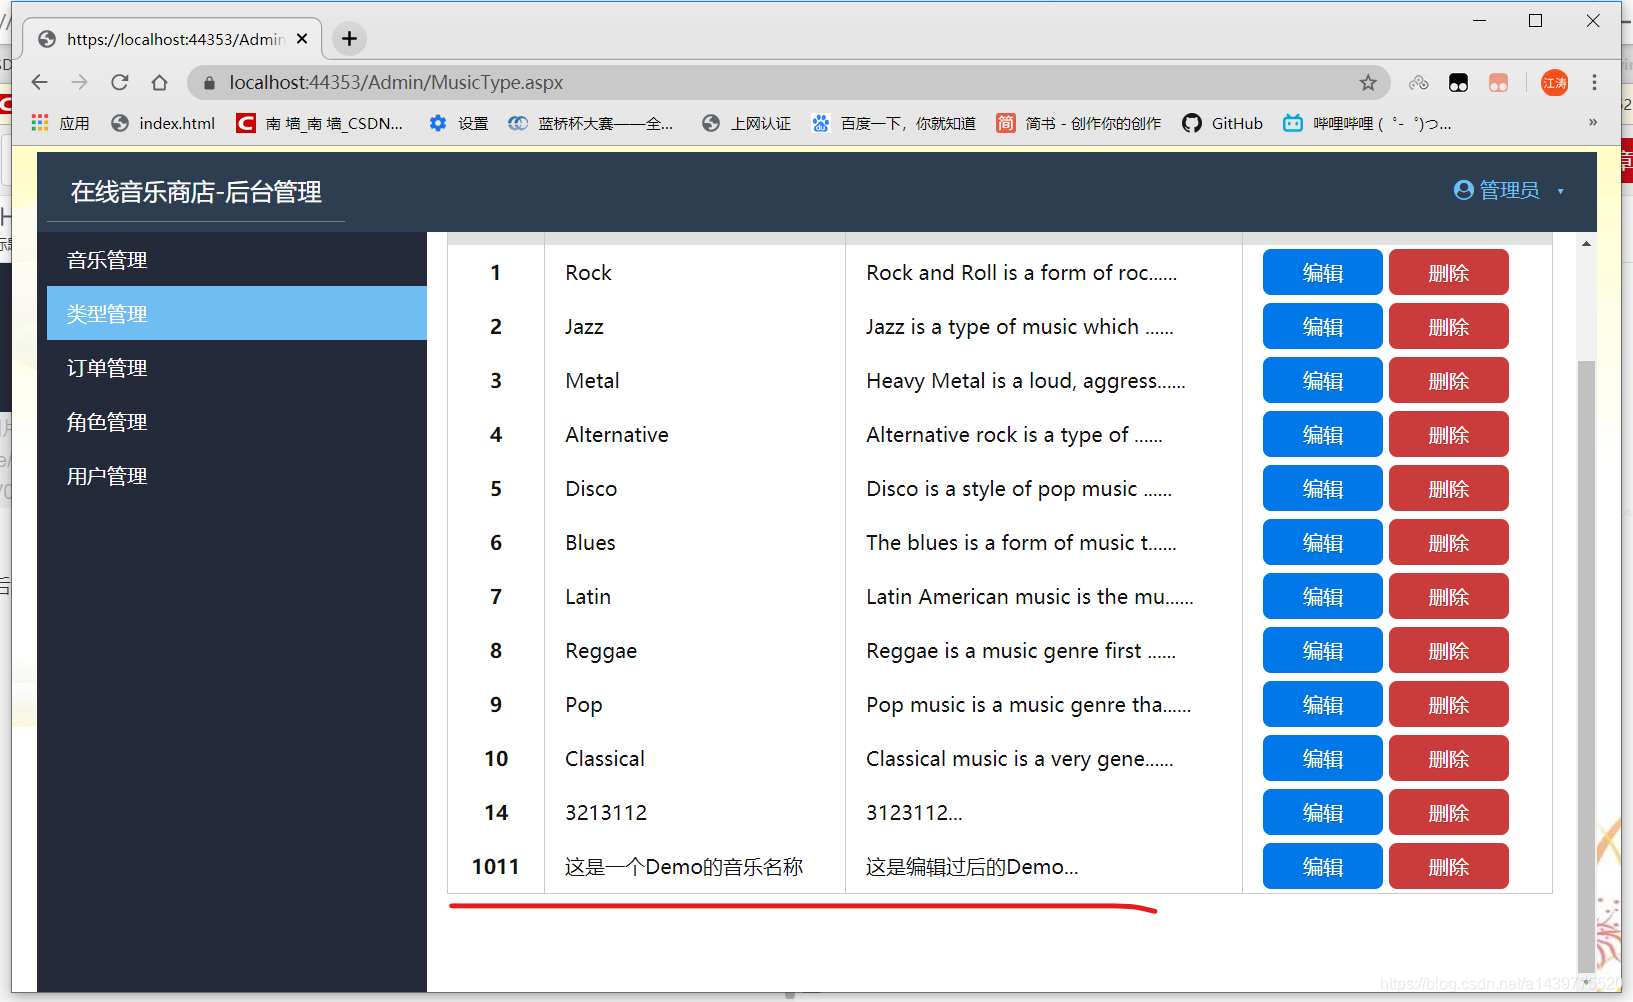Click the 江涛 profile avatar icon
1633x1002 pixels.
click(1555, 83)
